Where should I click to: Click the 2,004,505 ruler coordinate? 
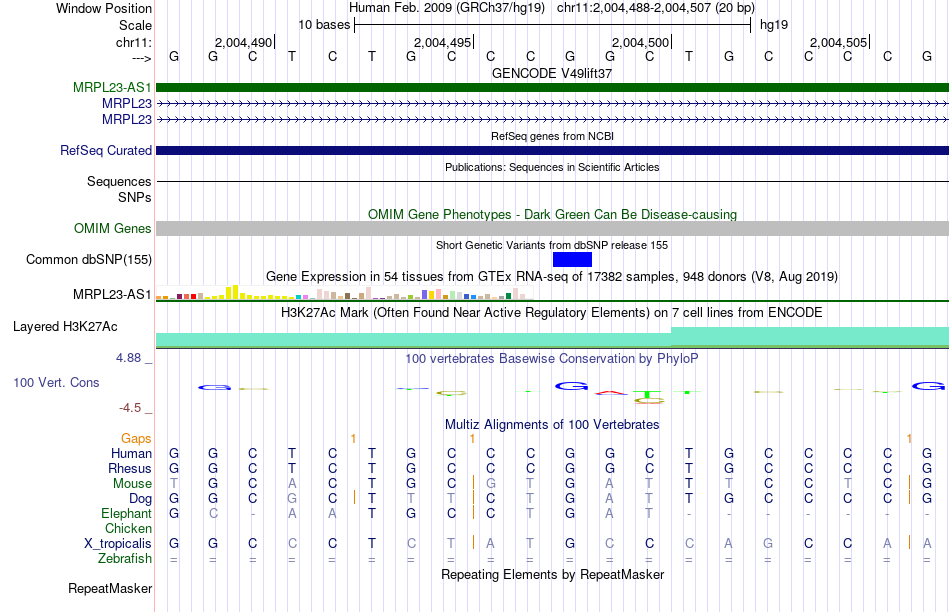coord(839,42)
